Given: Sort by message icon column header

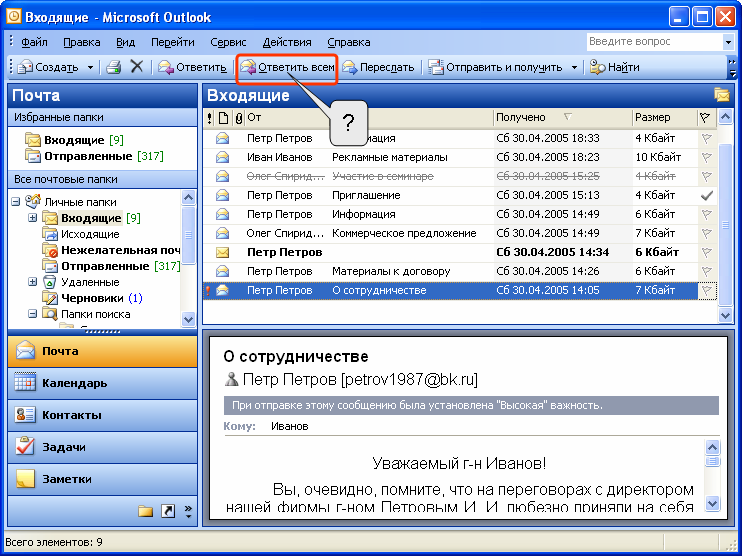Looking at the screenshot, I should 222,118.
